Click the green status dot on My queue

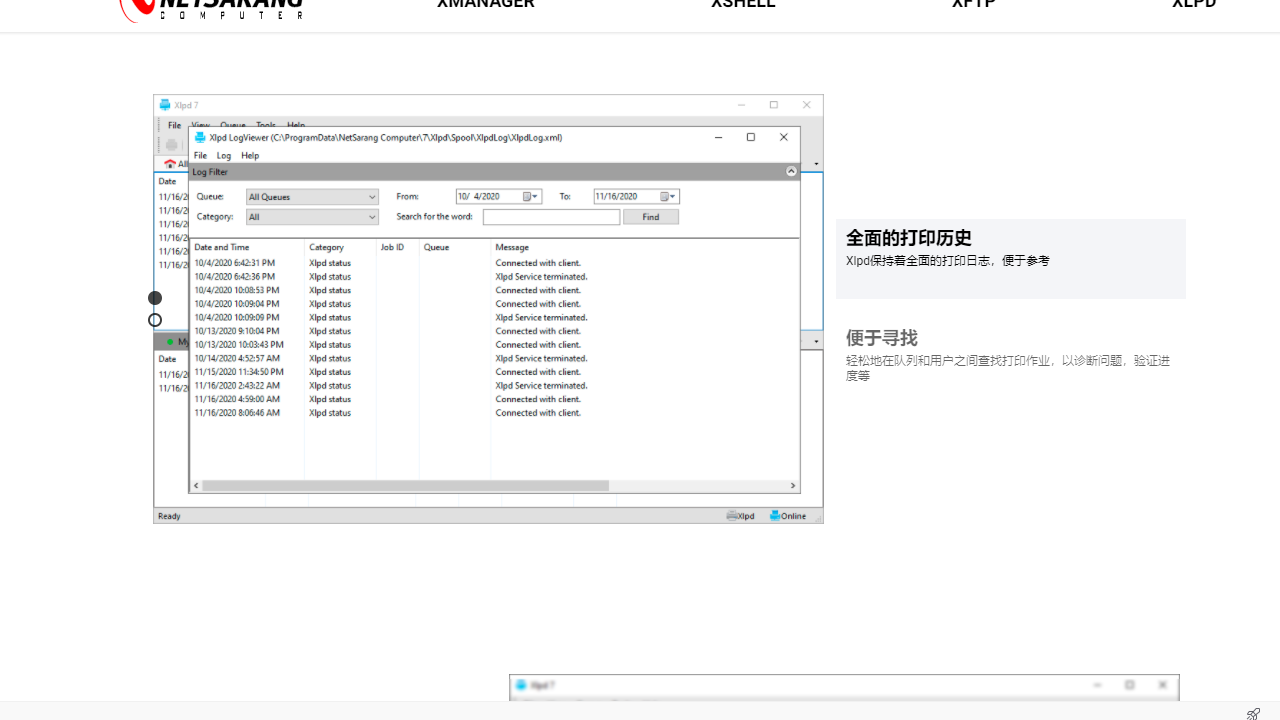[x=170, y=340]
